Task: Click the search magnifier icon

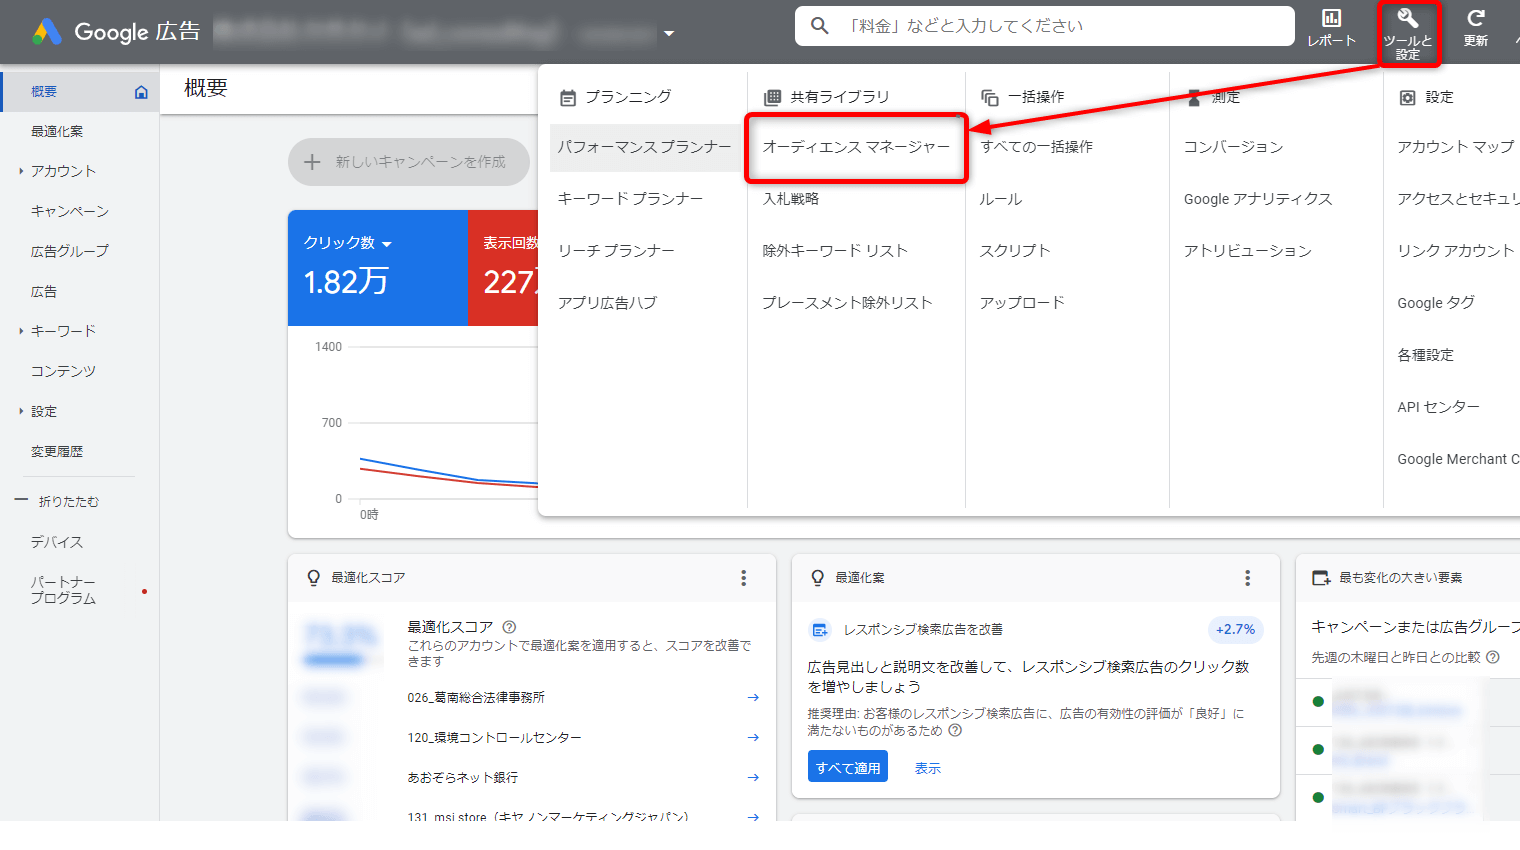Action: tap(820, 26)
